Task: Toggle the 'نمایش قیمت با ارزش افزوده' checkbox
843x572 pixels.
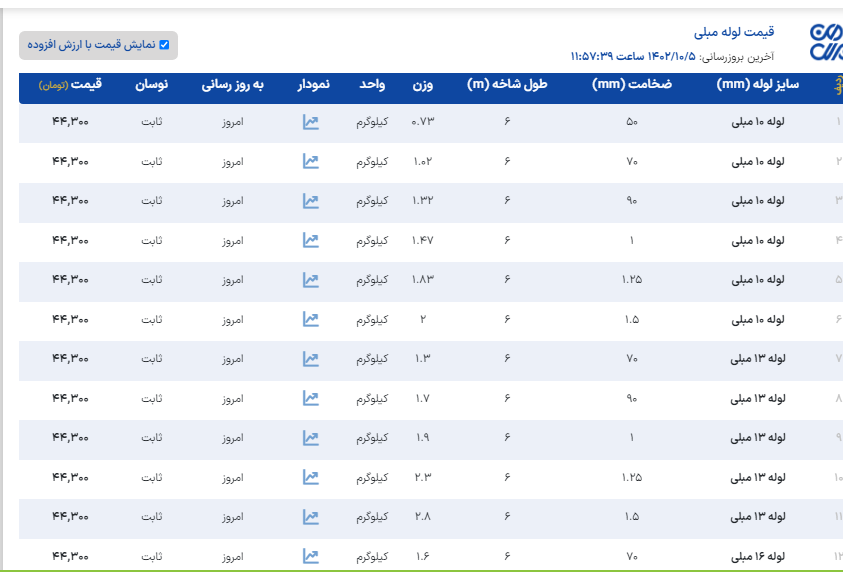Action: (164, 45)
